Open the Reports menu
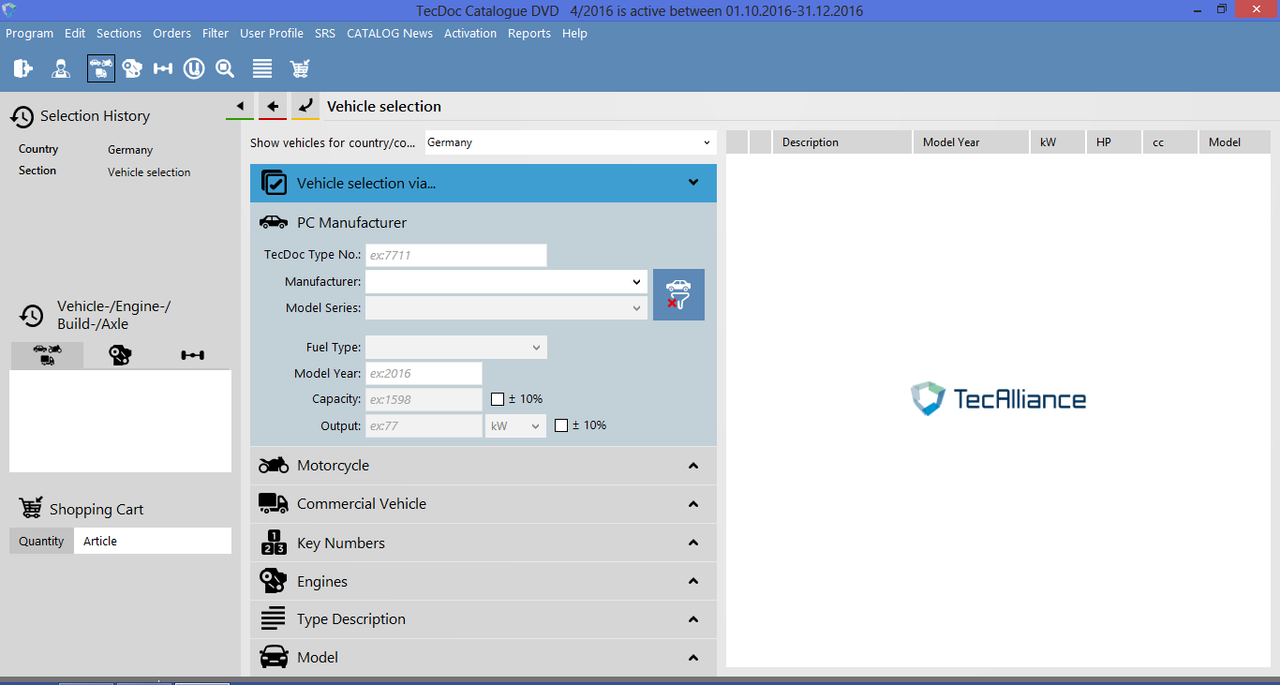The width and height of the screenshot is (1280, 685). pos(529,33)
